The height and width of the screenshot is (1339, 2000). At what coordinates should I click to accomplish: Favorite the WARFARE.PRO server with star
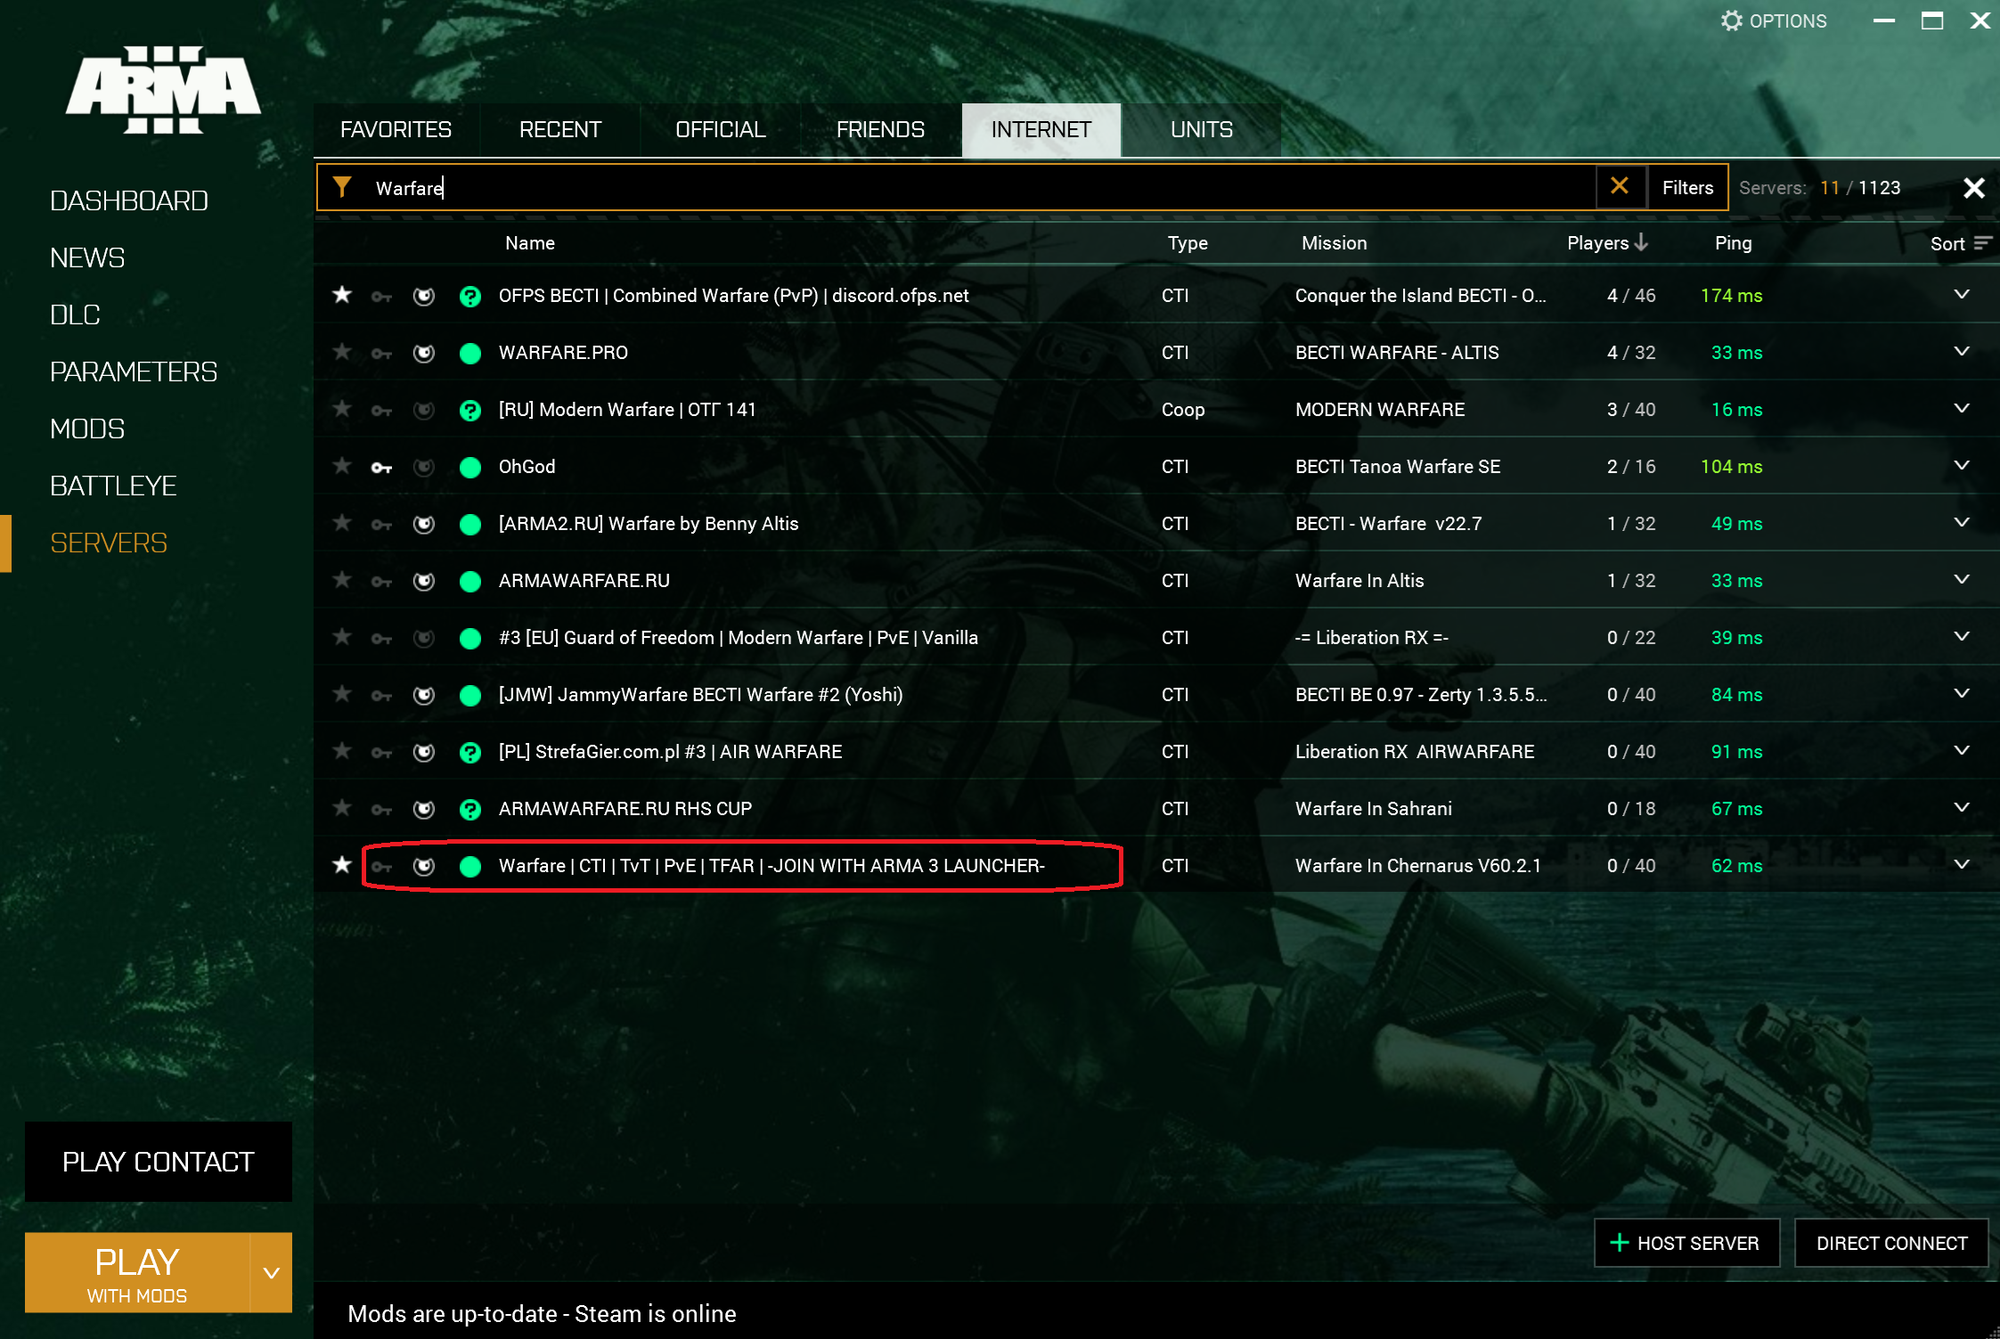(342, 352)
